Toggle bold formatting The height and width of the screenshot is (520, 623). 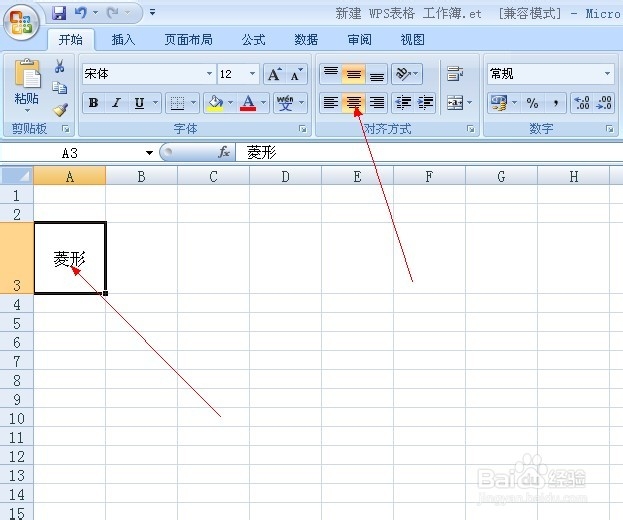[x=94, y=103]
